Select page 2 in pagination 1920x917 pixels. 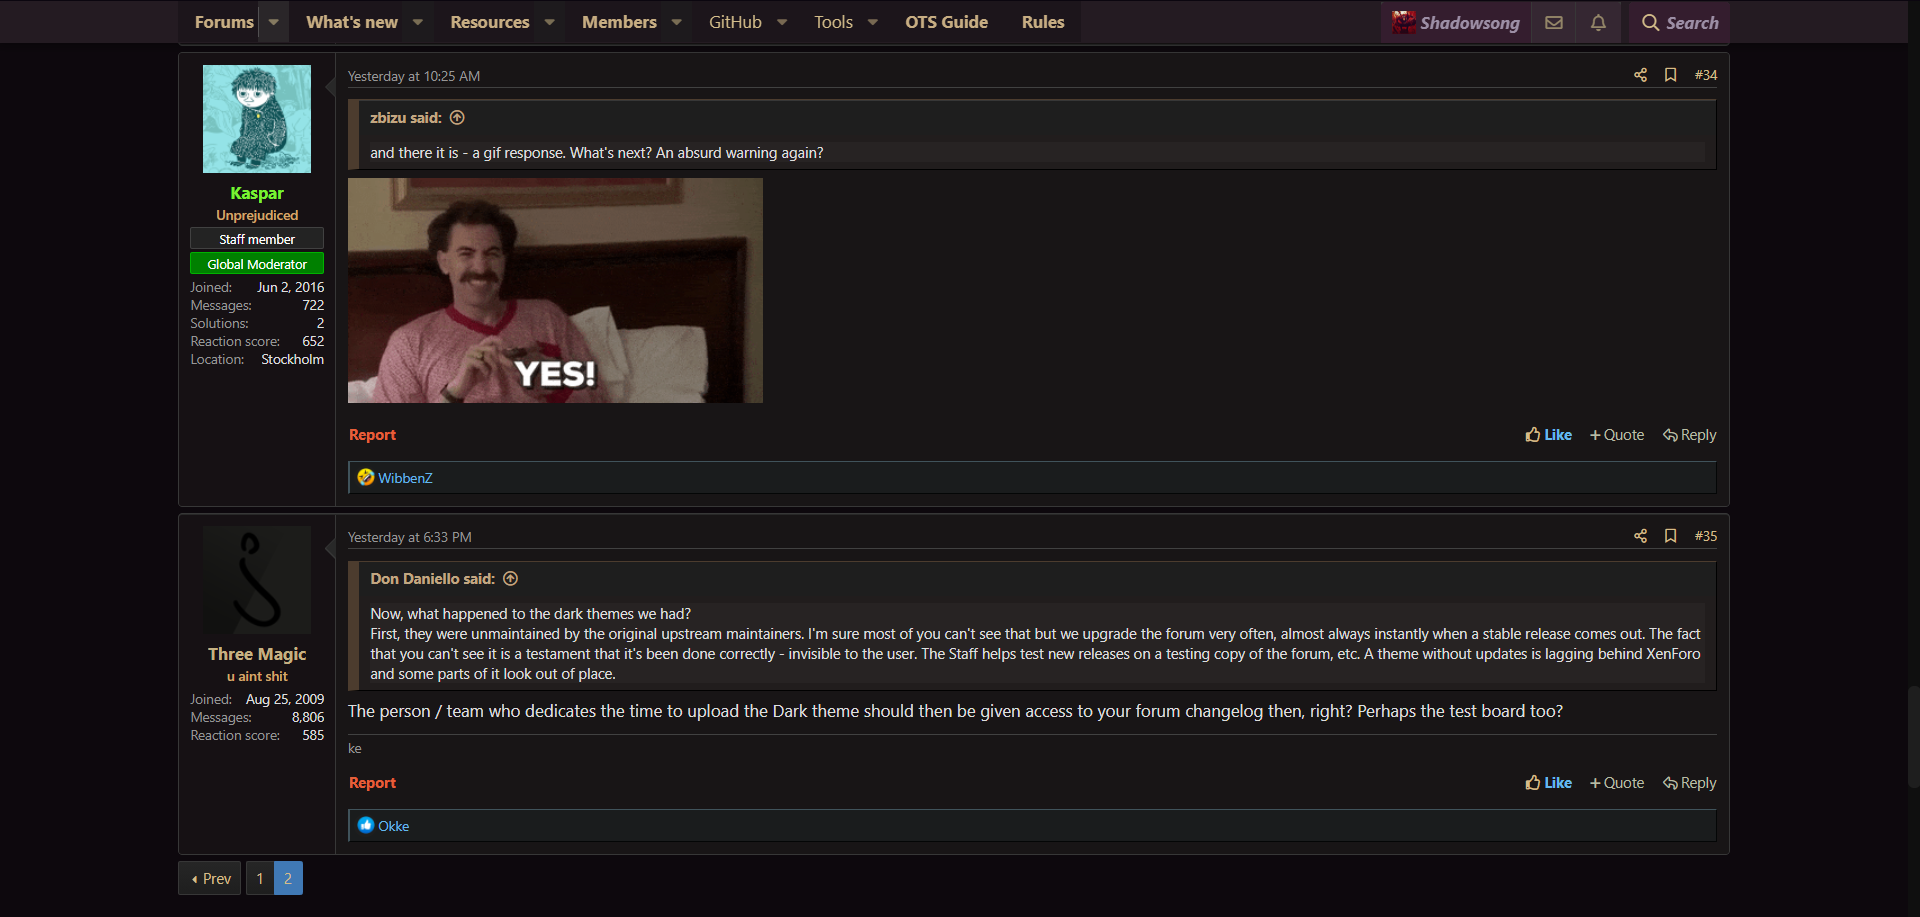tap(288, 878)
